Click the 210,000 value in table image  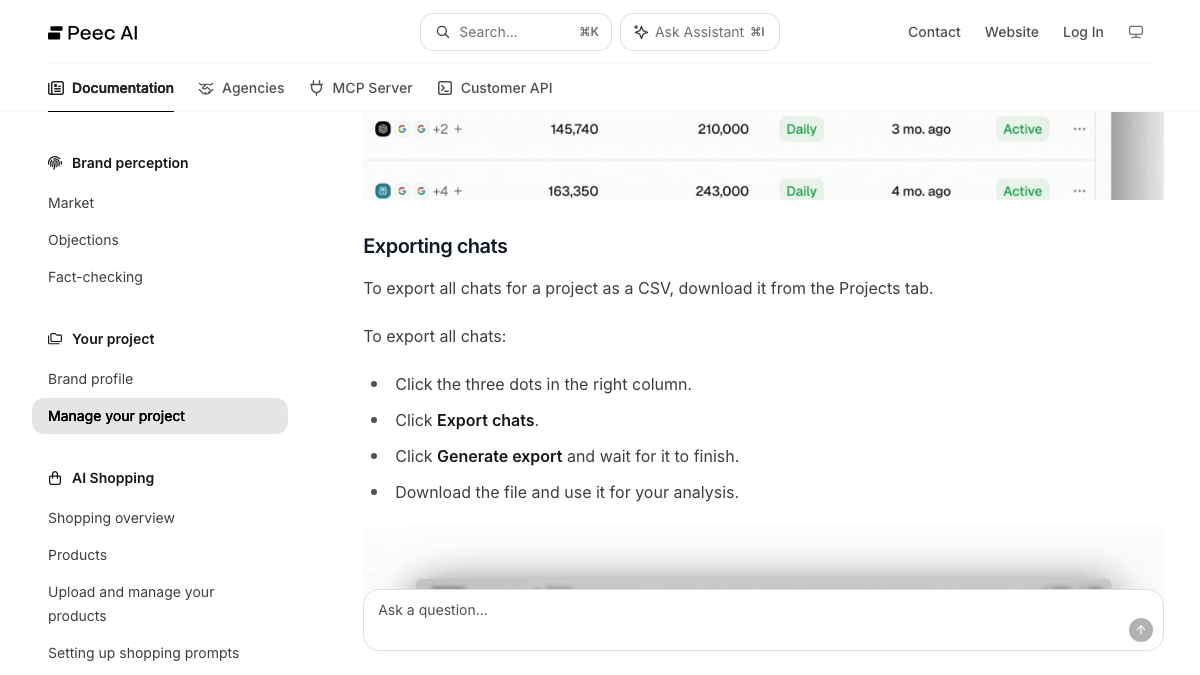[x=723, y=129]
